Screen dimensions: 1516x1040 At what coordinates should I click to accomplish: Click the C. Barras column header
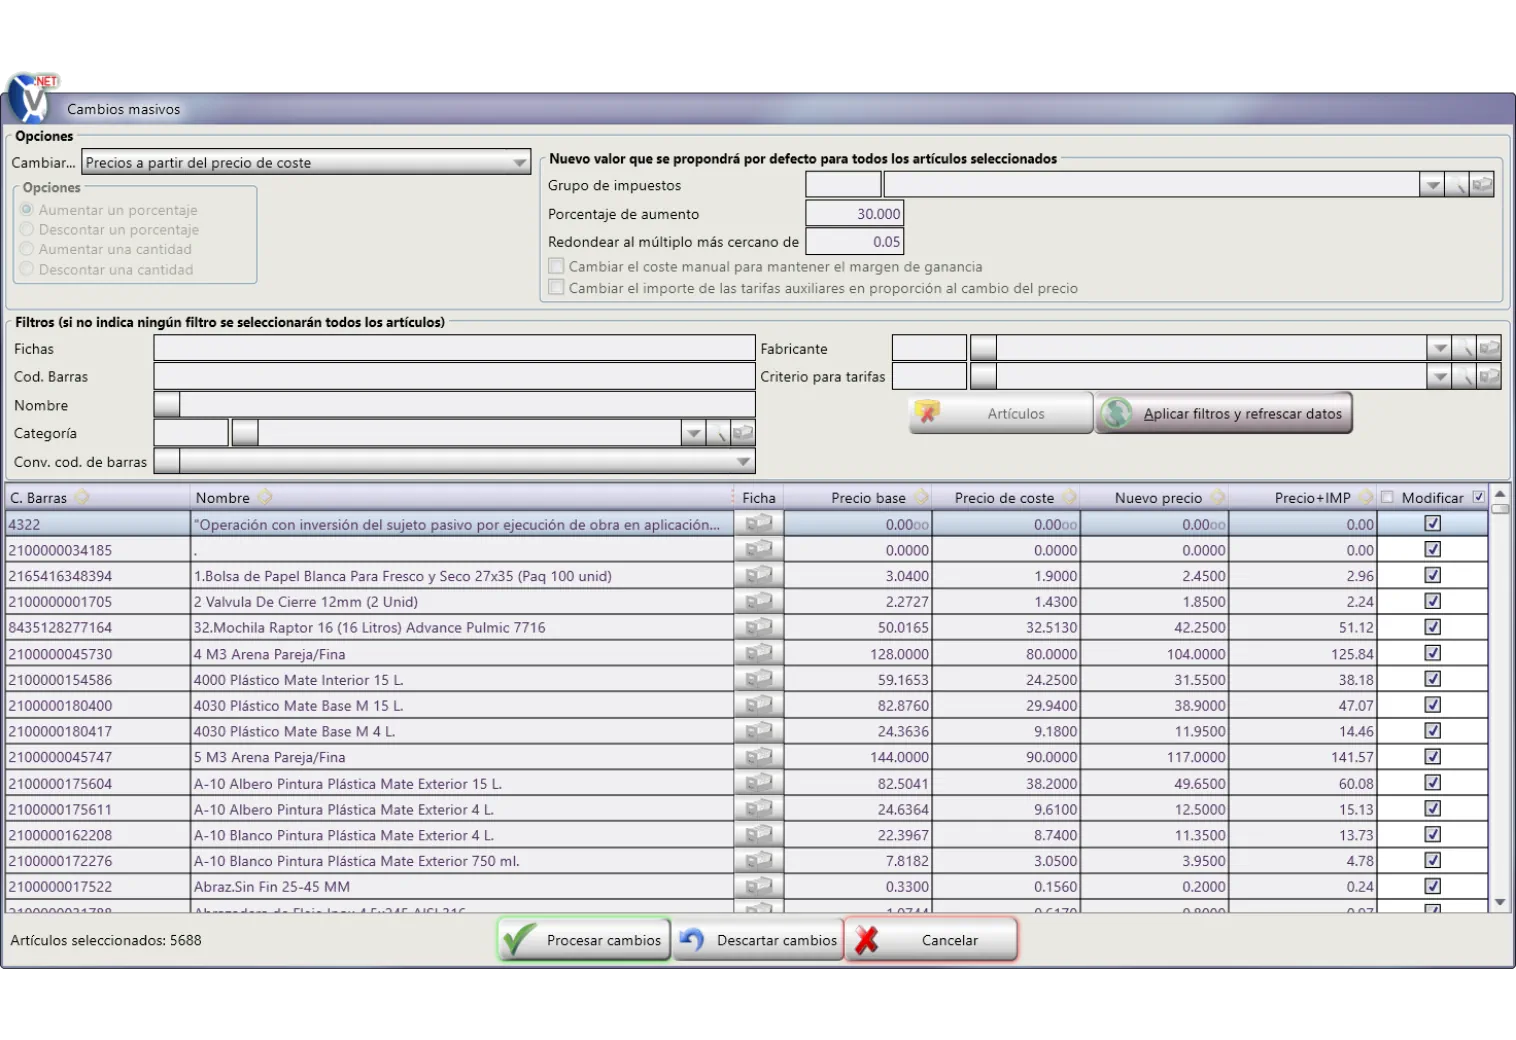click(x=40, y=498)
